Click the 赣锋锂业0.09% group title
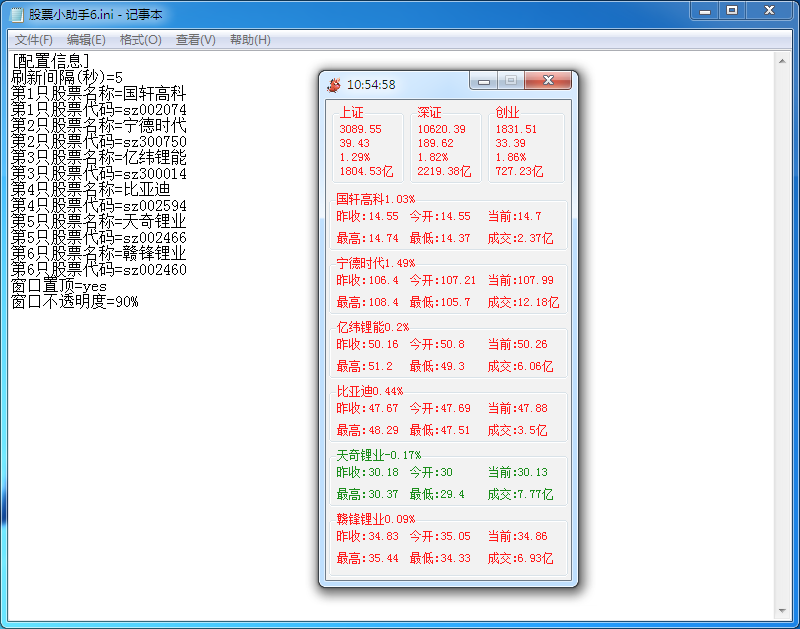 [x=376, y=519]
